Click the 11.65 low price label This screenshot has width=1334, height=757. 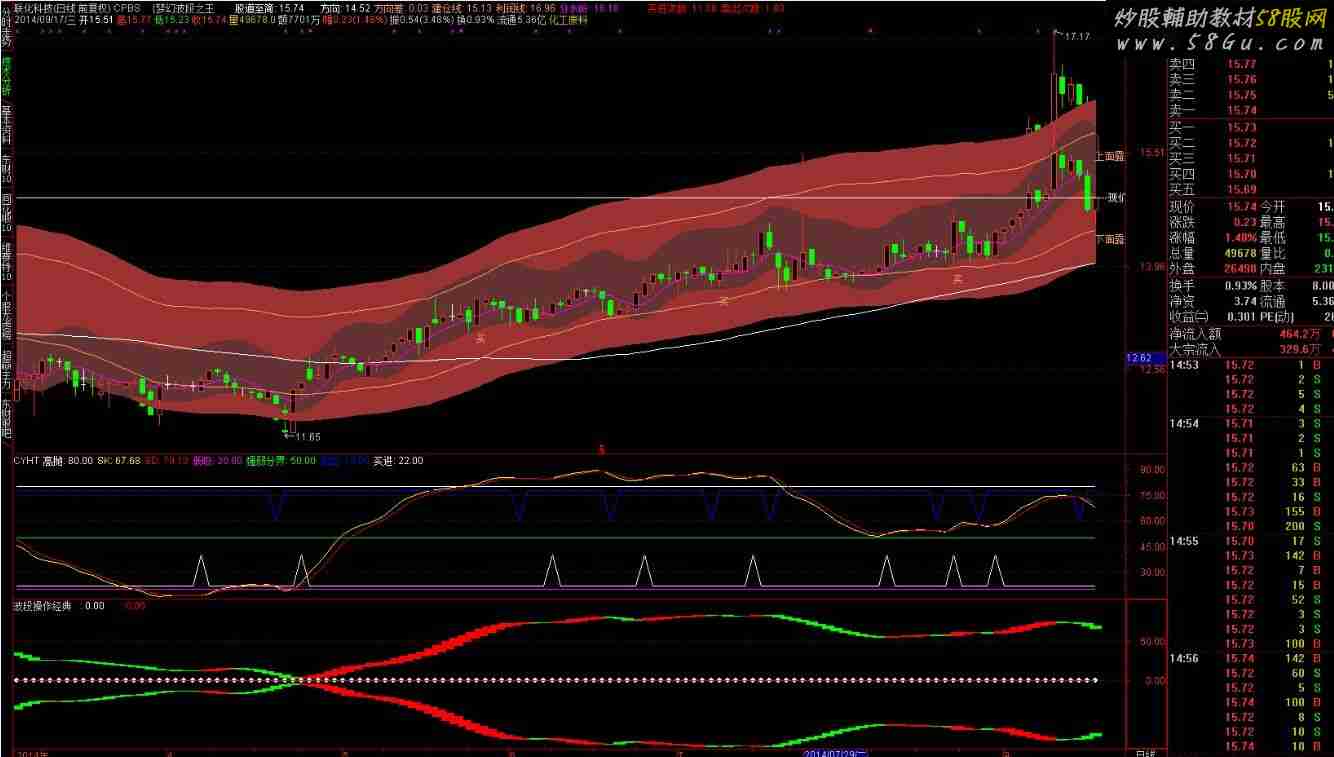pos(307,437)
